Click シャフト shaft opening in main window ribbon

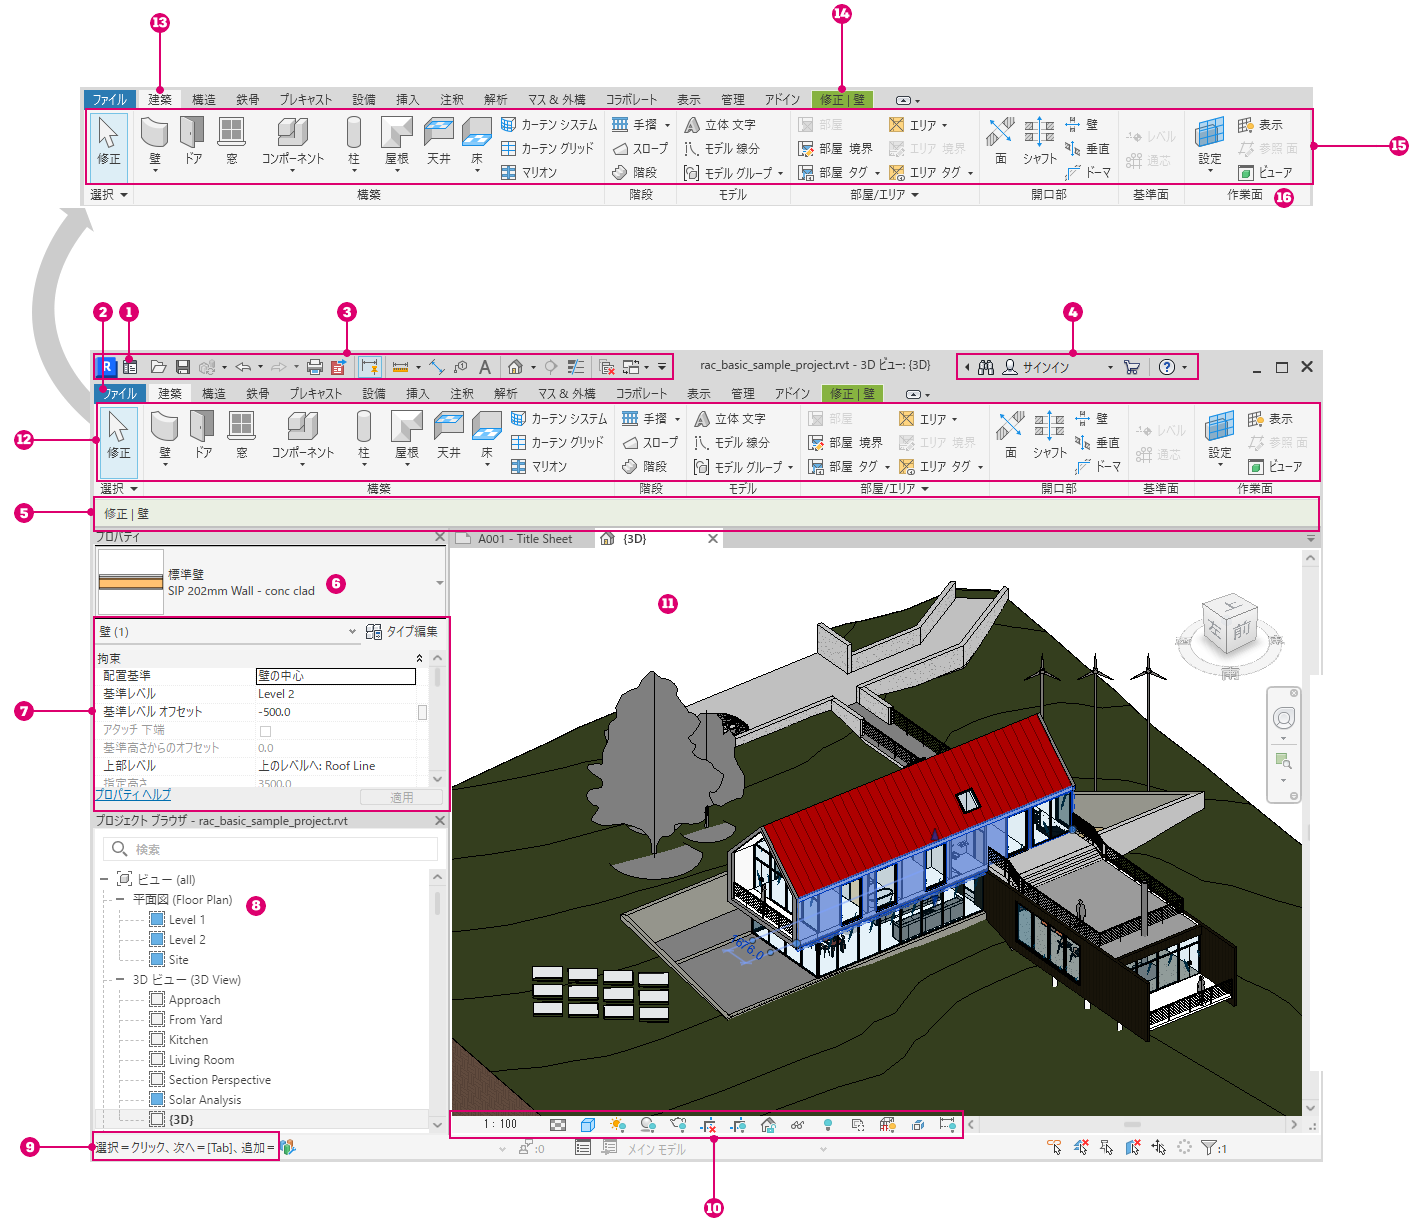pyautogui.click(x=1049, y=435)
